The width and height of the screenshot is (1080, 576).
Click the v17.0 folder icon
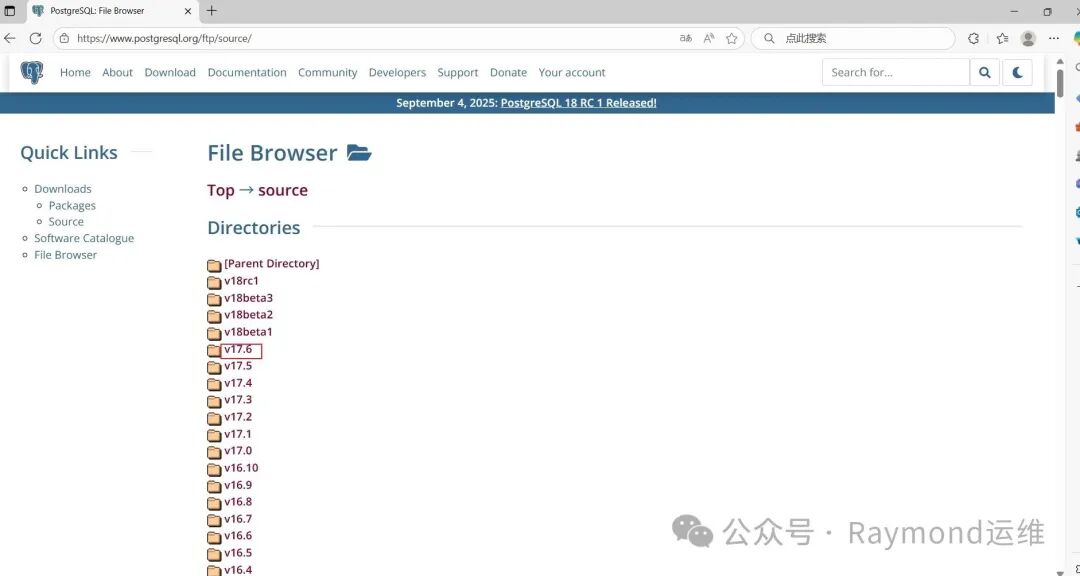click(214, 451)
